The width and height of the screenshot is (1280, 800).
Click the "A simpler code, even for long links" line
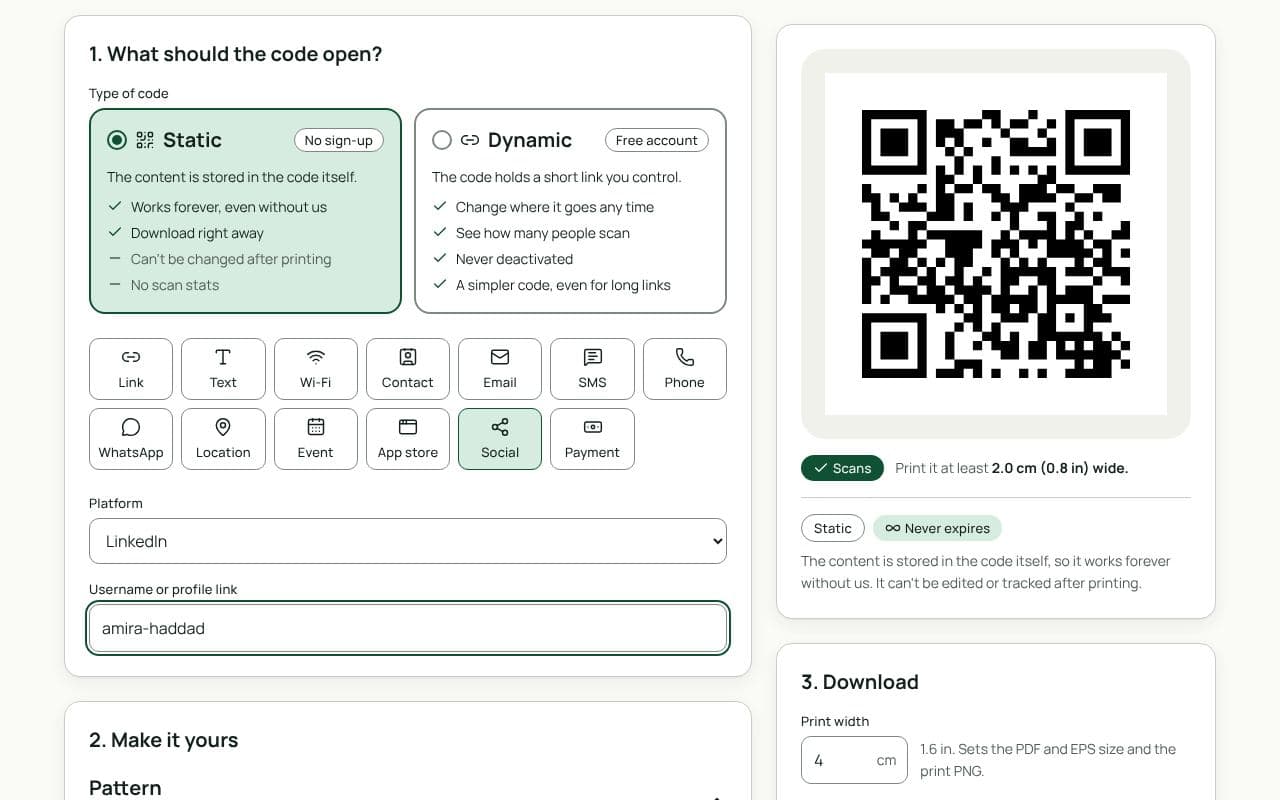click(x=563, y=285)
